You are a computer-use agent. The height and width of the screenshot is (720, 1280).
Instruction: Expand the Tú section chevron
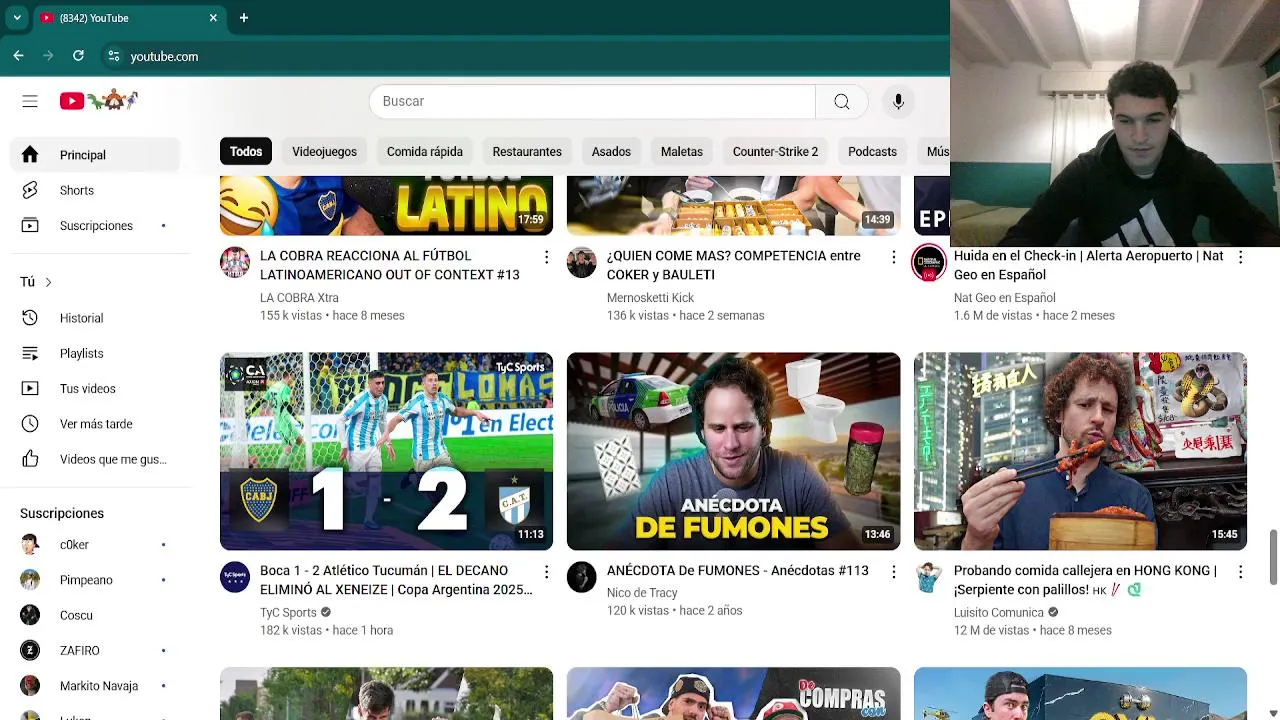(48, 282)
